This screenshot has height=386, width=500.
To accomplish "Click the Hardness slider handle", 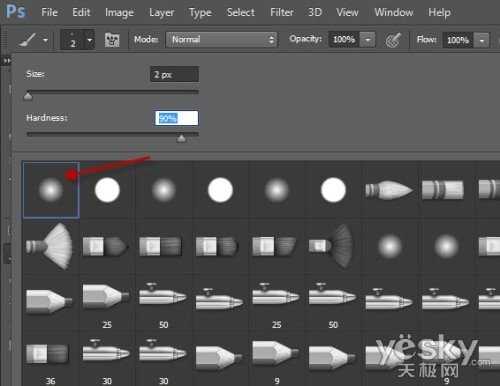I will pyautogui.click(x=181, y=138).
